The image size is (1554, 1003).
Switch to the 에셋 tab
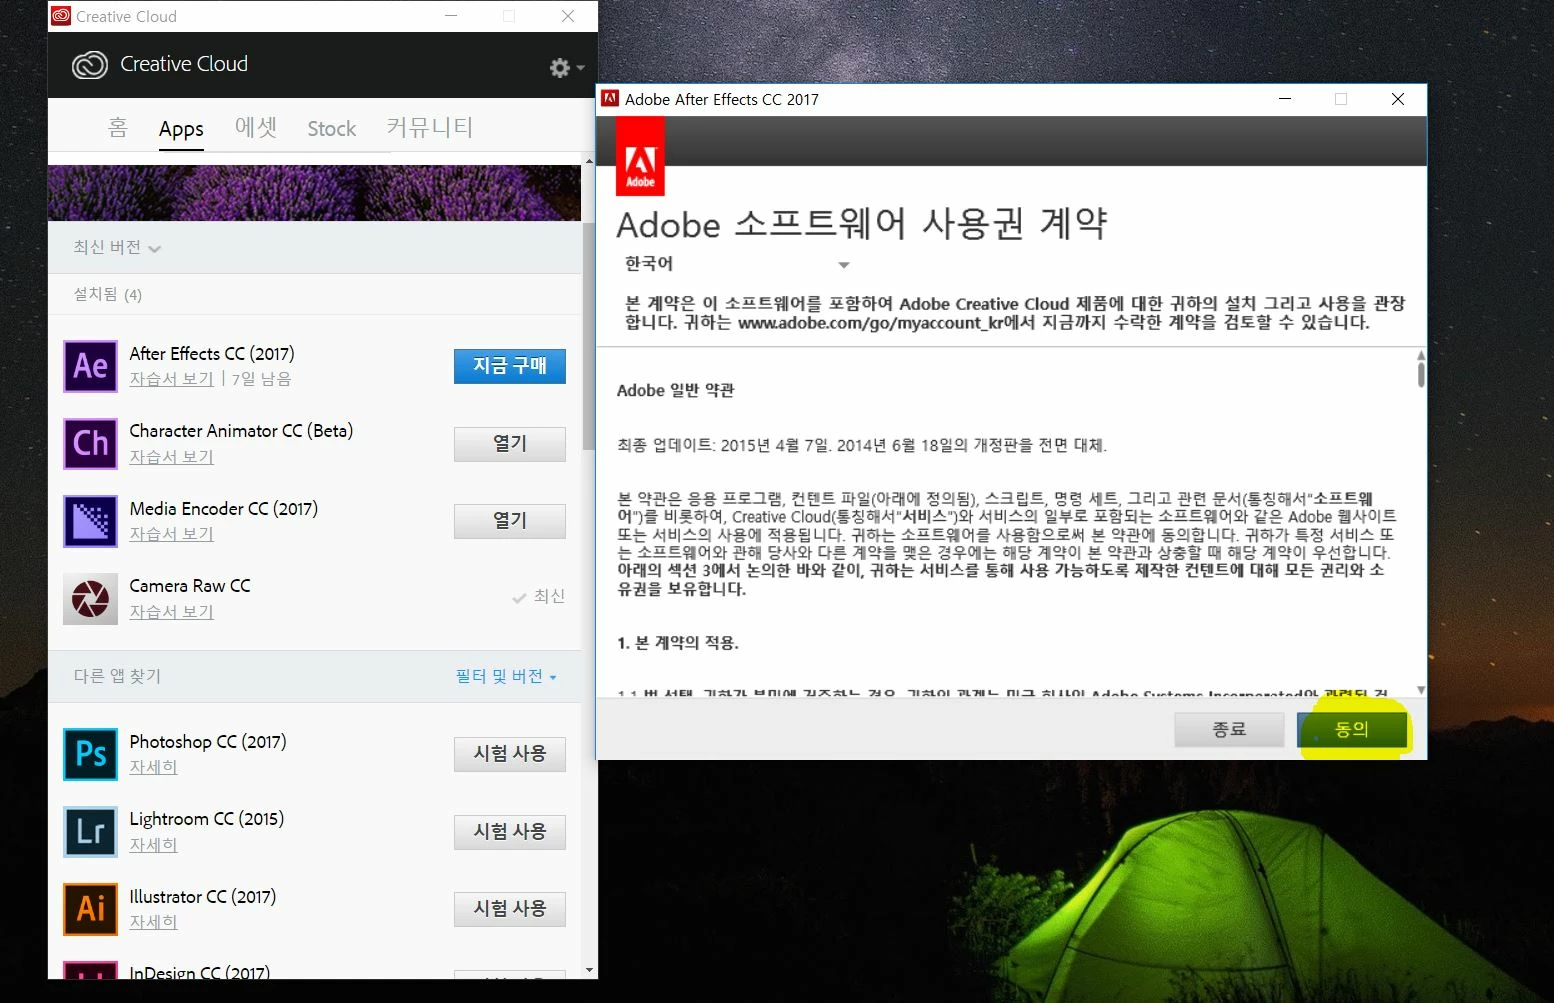[x=256, y=127]
